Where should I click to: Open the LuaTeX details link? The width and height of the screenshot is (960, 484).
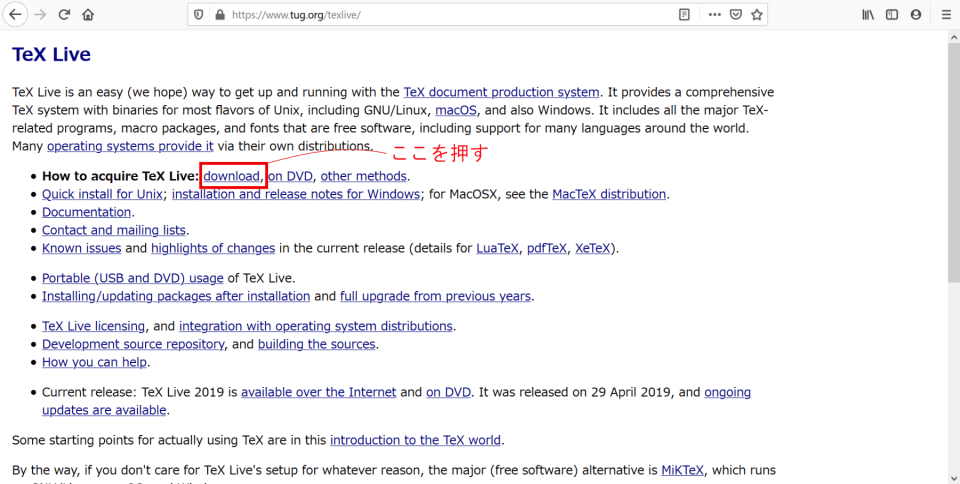[x=497, y=248]
